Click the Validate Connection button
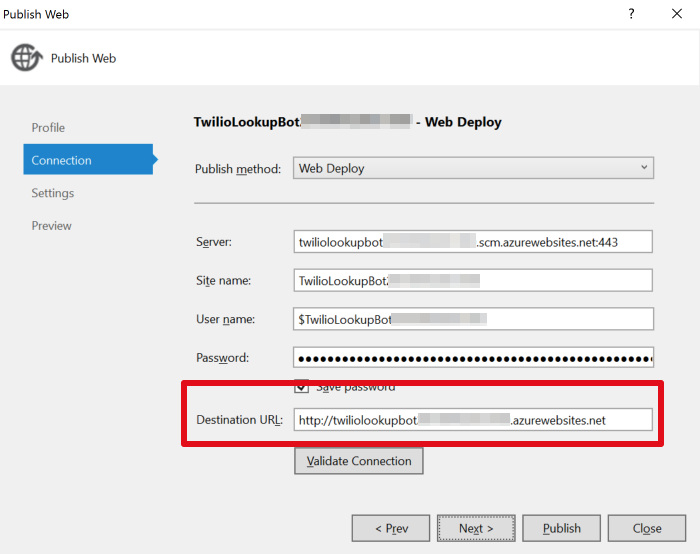 (359, 461)
